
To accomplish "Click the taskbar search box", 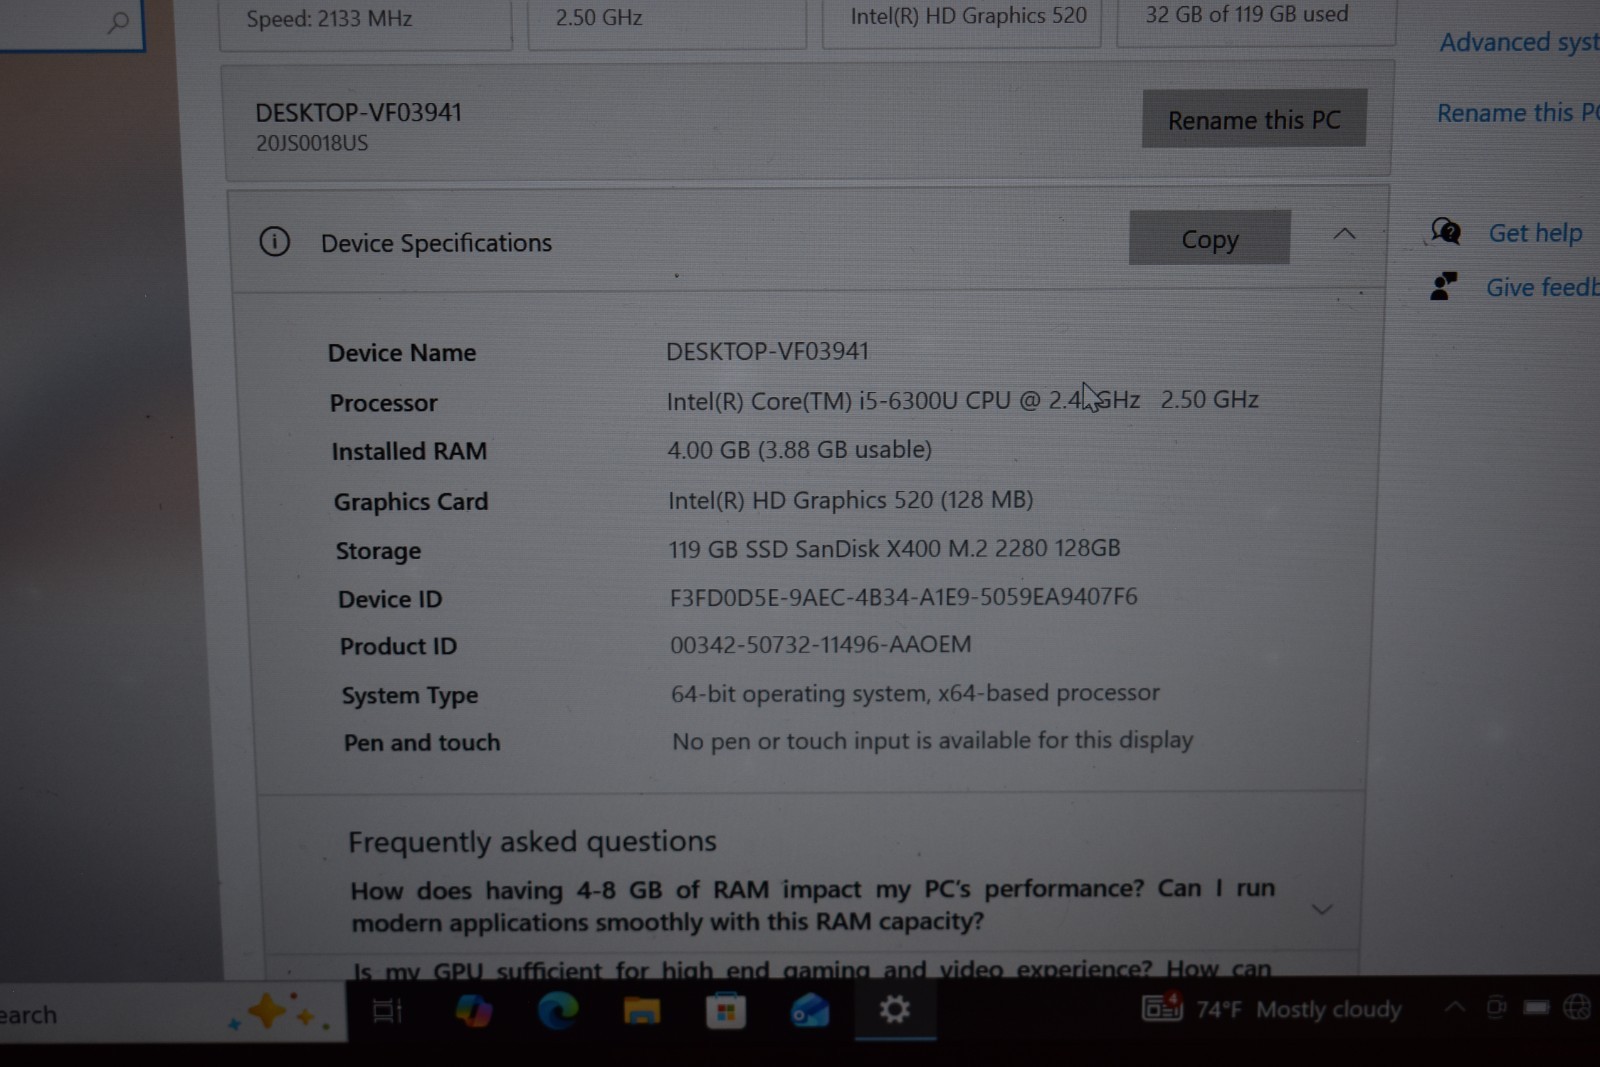I will coord(172,1013).
